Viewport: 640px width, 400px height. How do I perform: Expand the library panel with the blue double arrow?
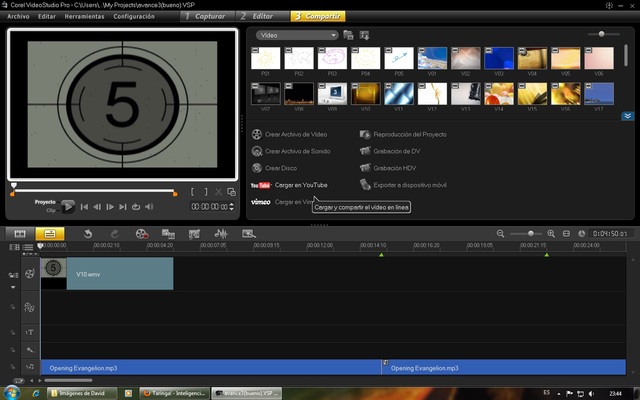(627, 116)
